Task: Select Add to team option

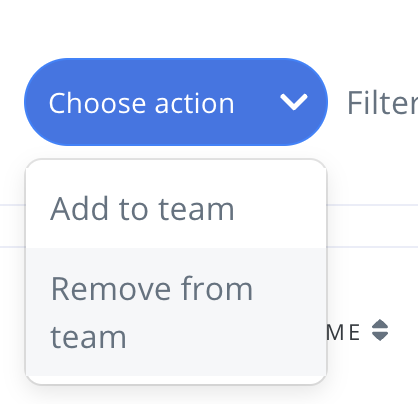Action: pos(176,209)
